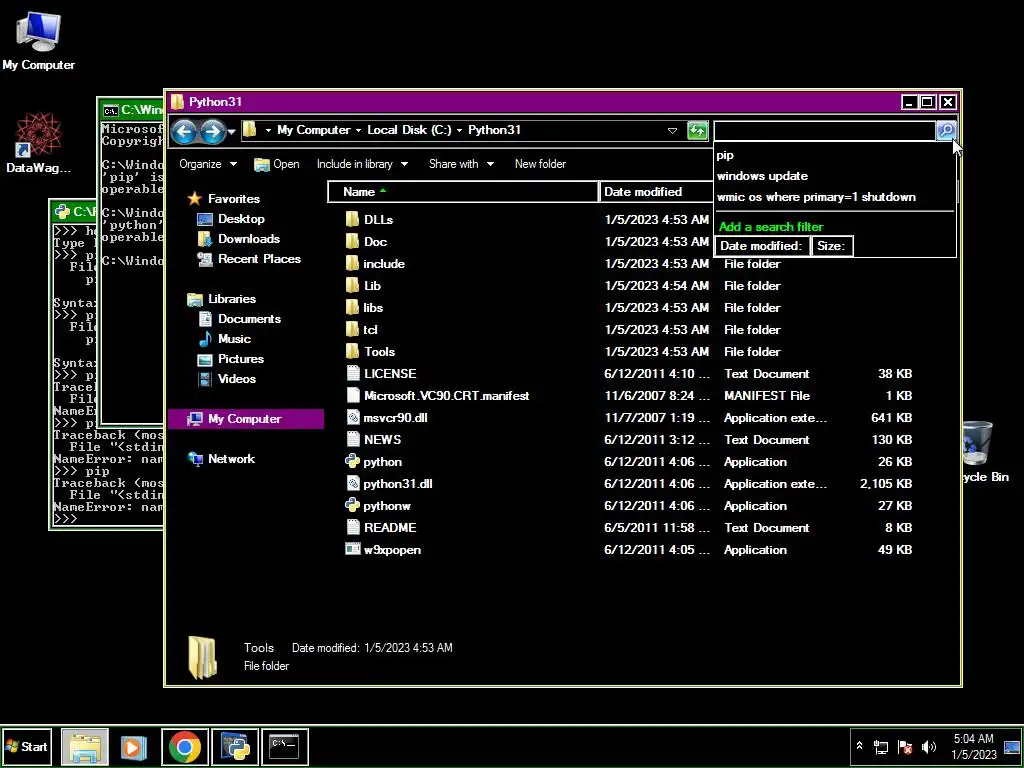The image size is (1024, 768).
Task: Open Media Player from taskbar
Action: [133, 746]
